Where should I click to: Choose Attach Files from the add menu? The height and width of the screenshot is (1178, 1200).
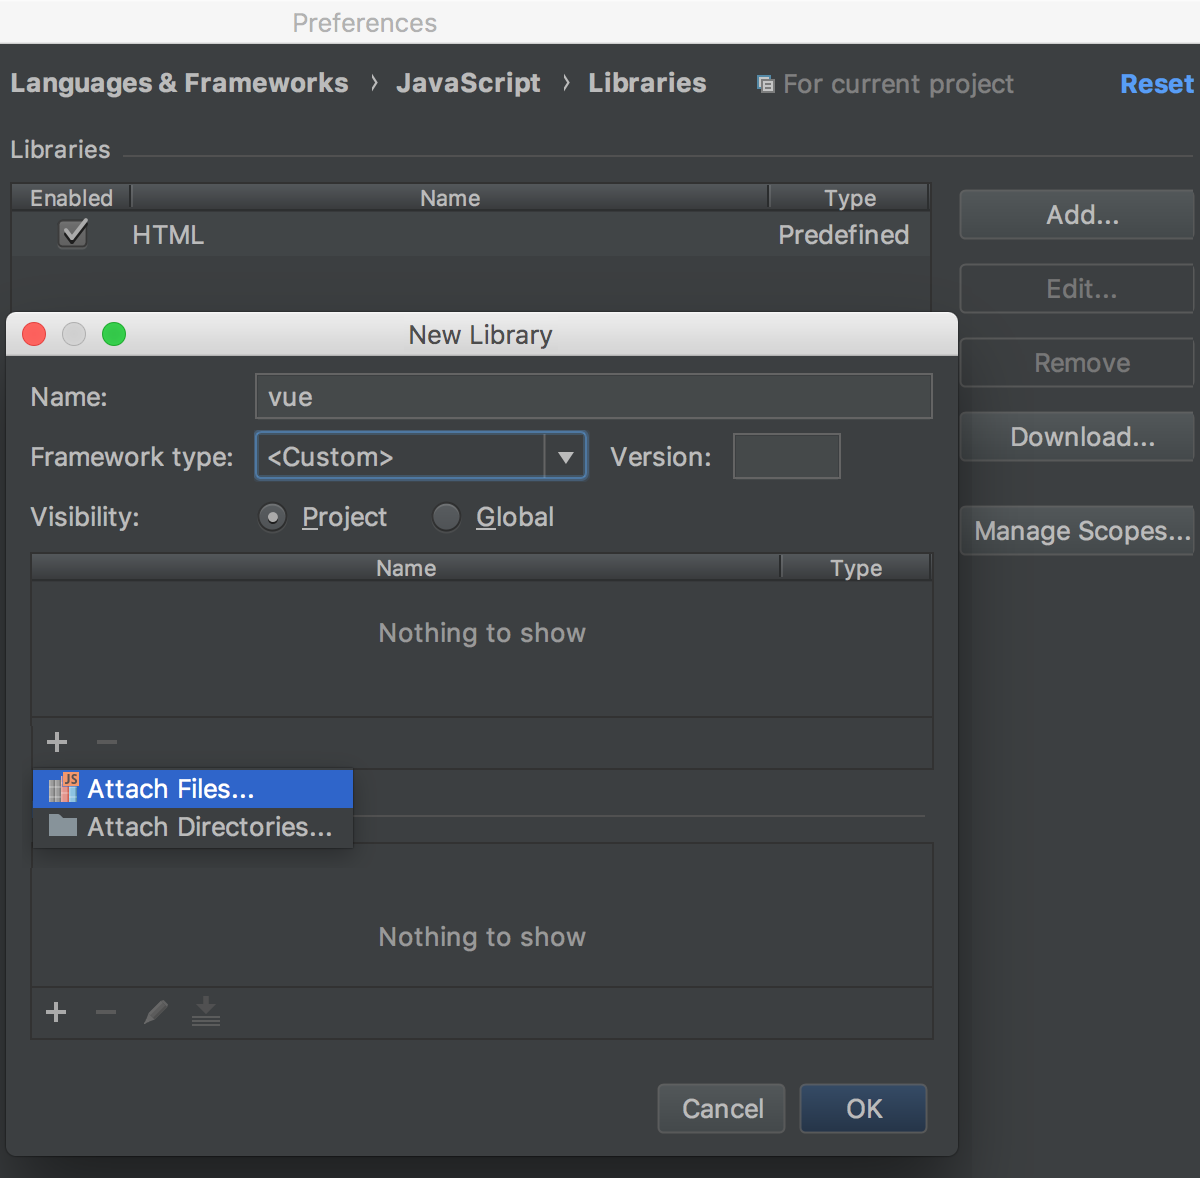[x=170, y=788]
